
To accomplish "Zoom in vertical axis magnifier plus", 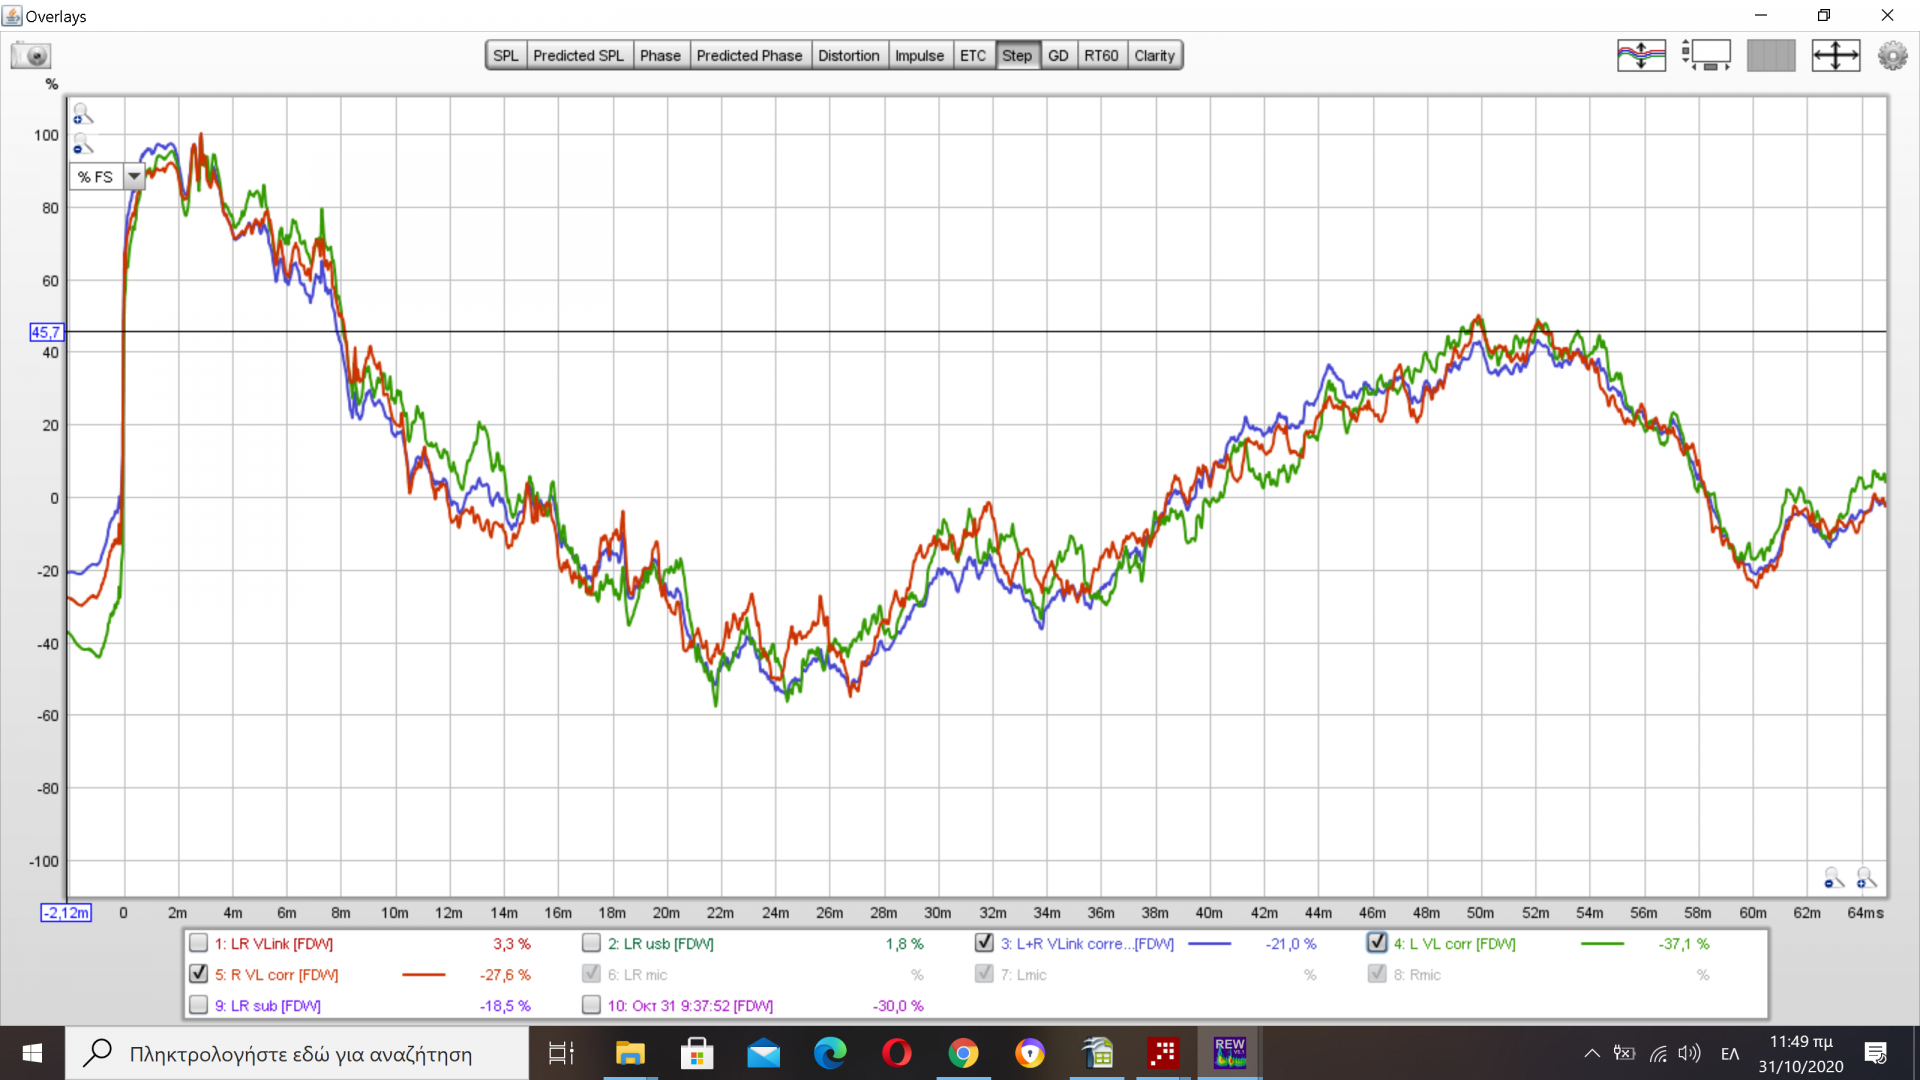I will point(82,114).
